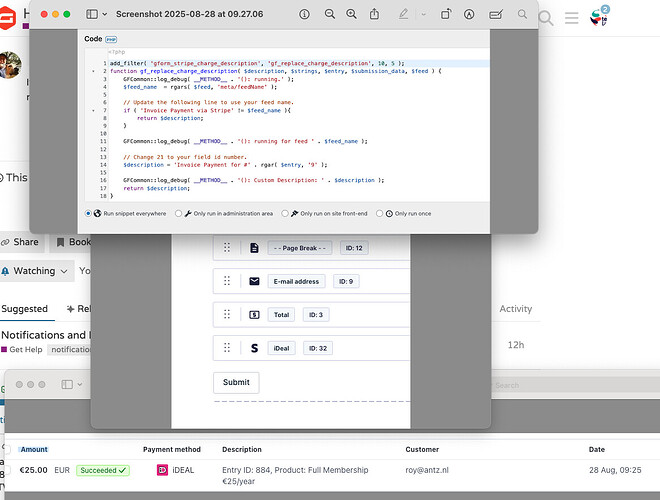Rotate the image in Preview
This screenshot has height=500, width=660.
coord(446,14)
